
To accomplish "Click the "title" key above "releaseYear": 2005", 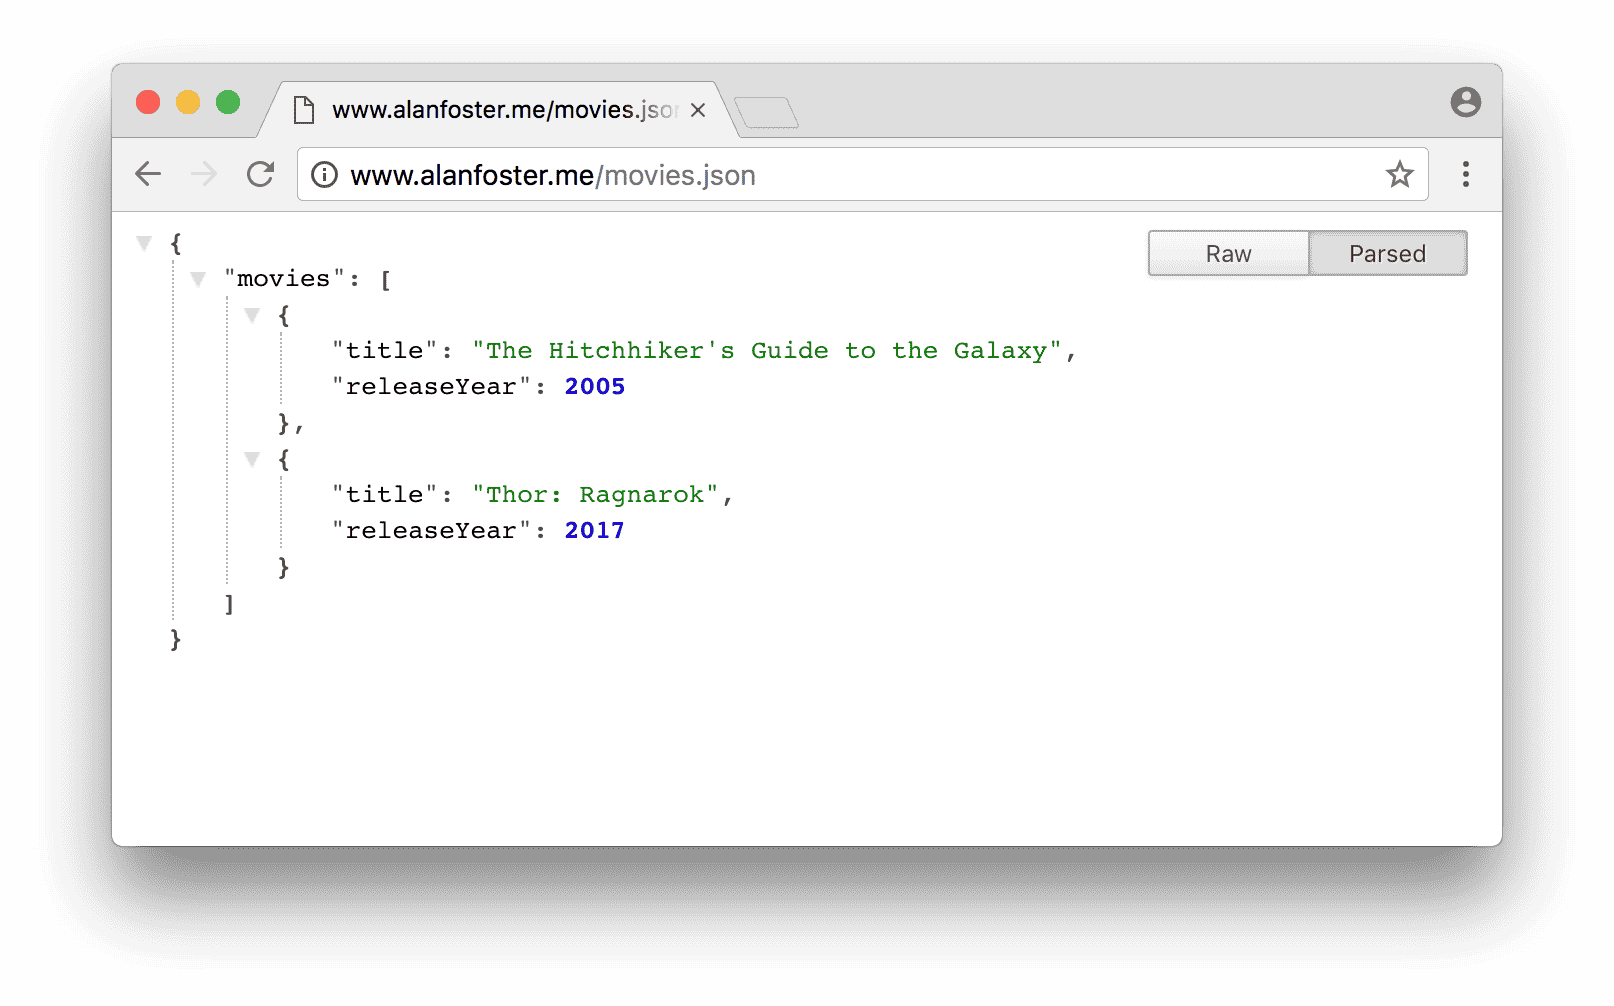I will (x=385, y=351).
